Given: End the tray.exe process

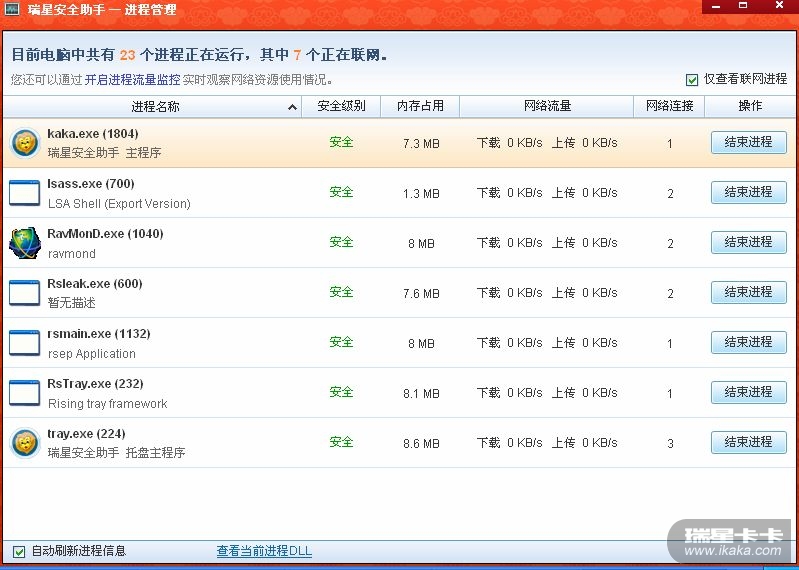Looking at the screenshot, I should [749, 442].
